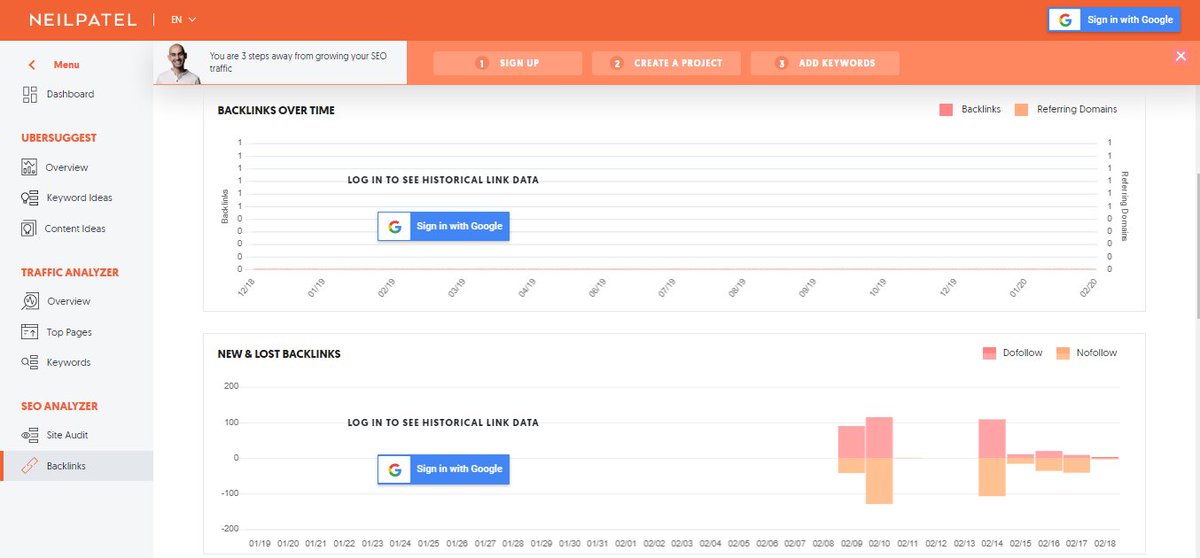1200x558 pixels.
Task: Sign in with Google in New & Lost Backlinks
Action: coord(443,469)
